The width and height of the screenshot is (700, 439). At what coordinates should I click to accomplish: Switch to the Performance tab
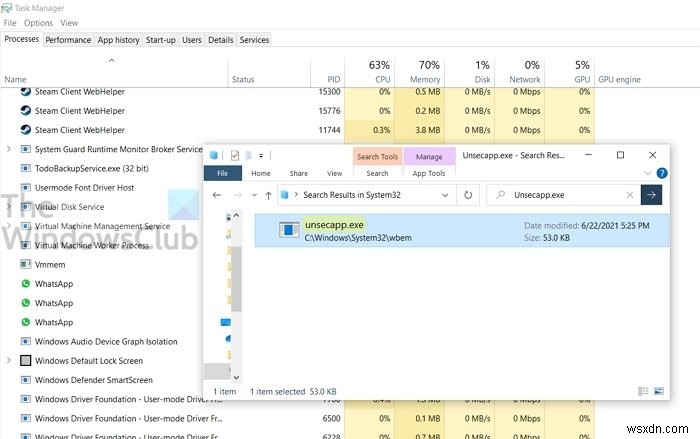[x=68, y=40]
